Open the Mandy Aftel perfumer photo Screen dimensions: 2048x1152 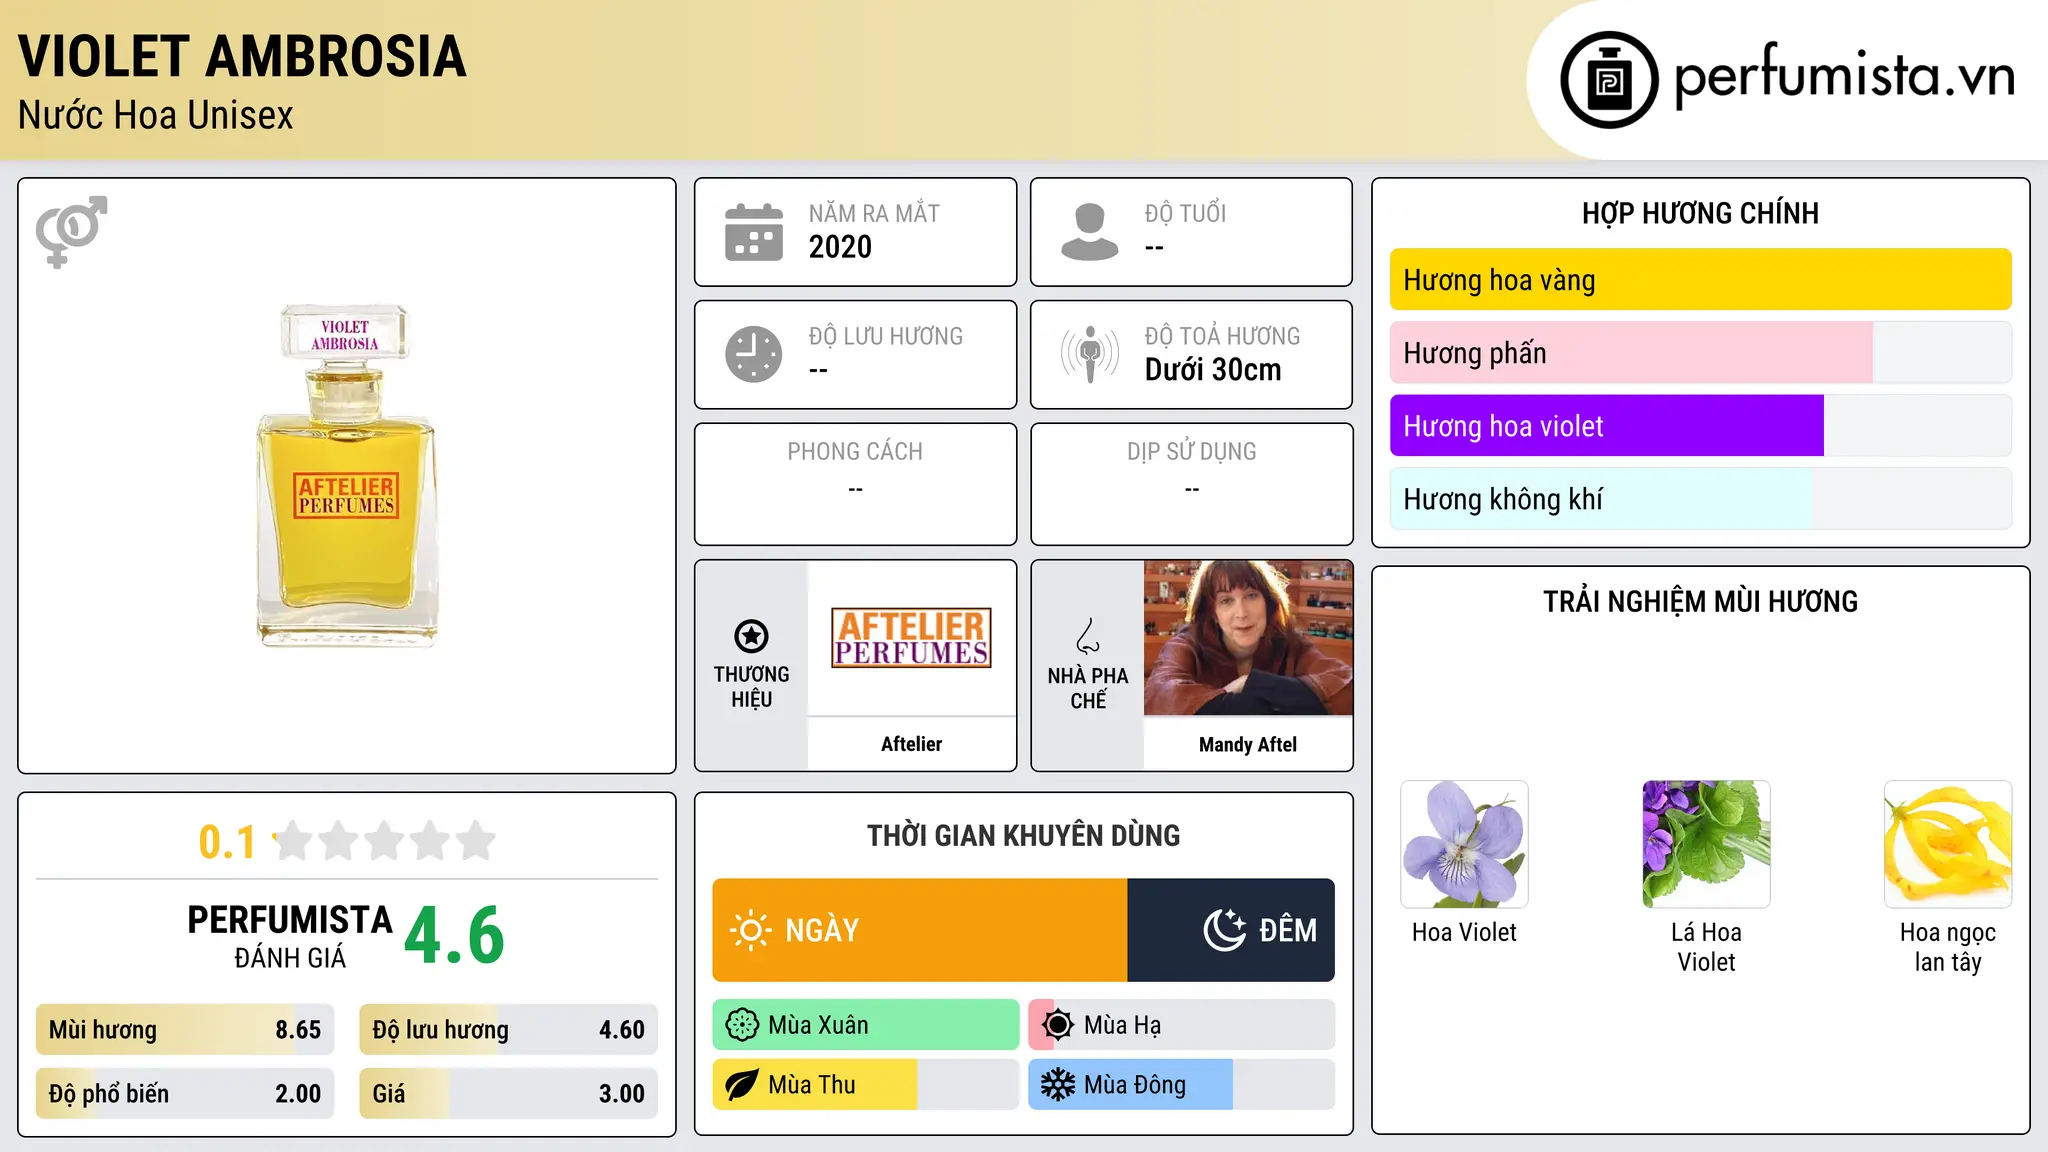point(1248,638)
